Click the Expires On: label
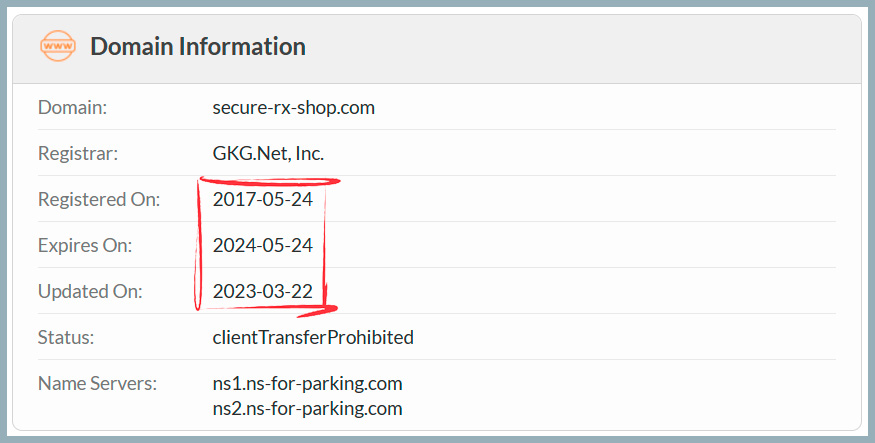 [85, 245]
